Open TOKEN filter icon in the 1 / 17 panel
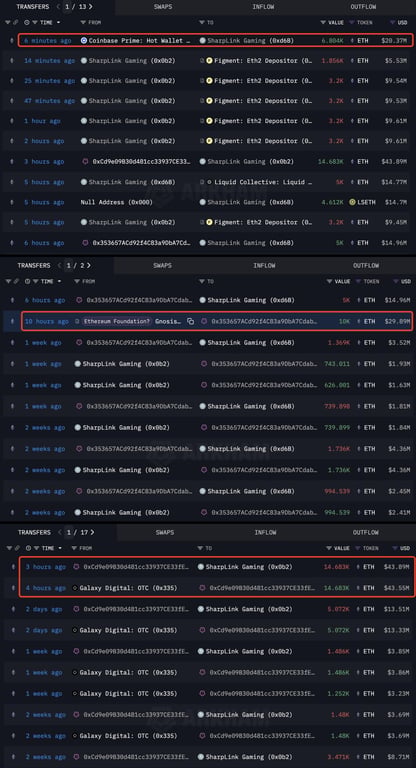The width and height of the screenshot is (416, 768). (x=358, y=548)
